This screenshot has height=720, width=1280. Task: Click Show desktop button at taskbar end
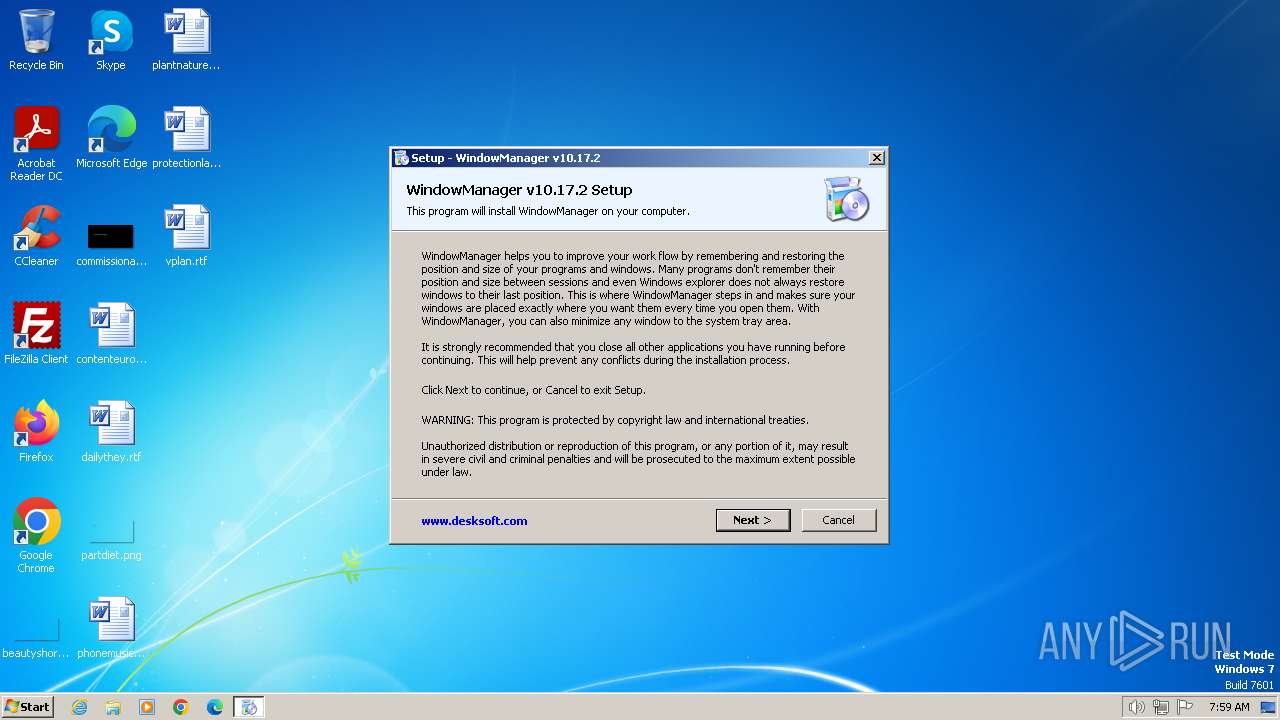point(1270,707)
